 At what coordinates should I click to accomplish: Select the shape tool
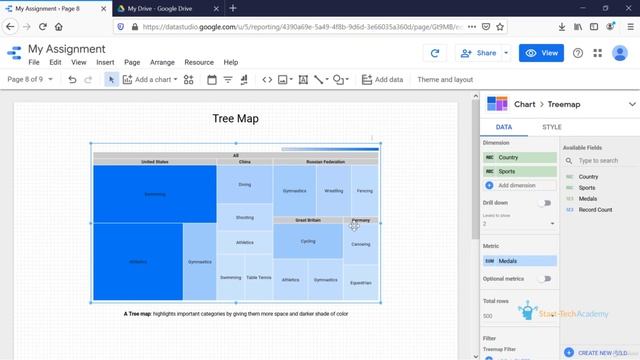pyautogui.click(x=338, y=80)
